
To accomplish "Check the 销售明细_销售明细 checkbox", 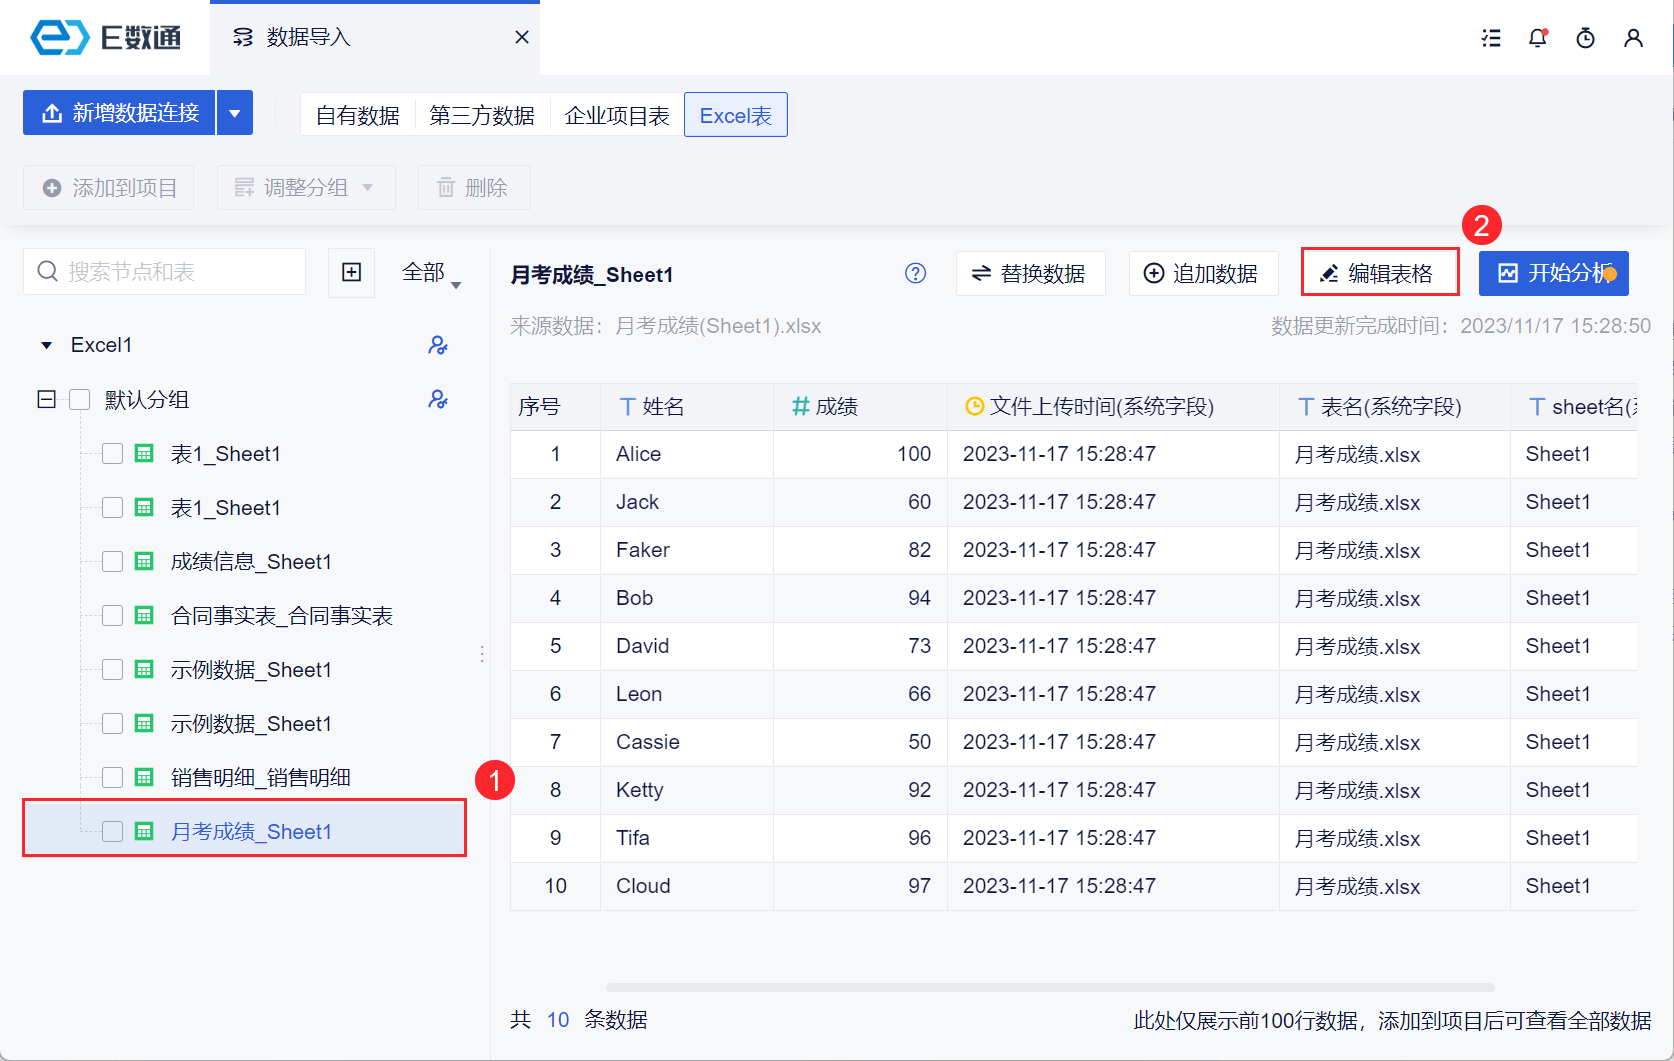I will pos(113,778).
